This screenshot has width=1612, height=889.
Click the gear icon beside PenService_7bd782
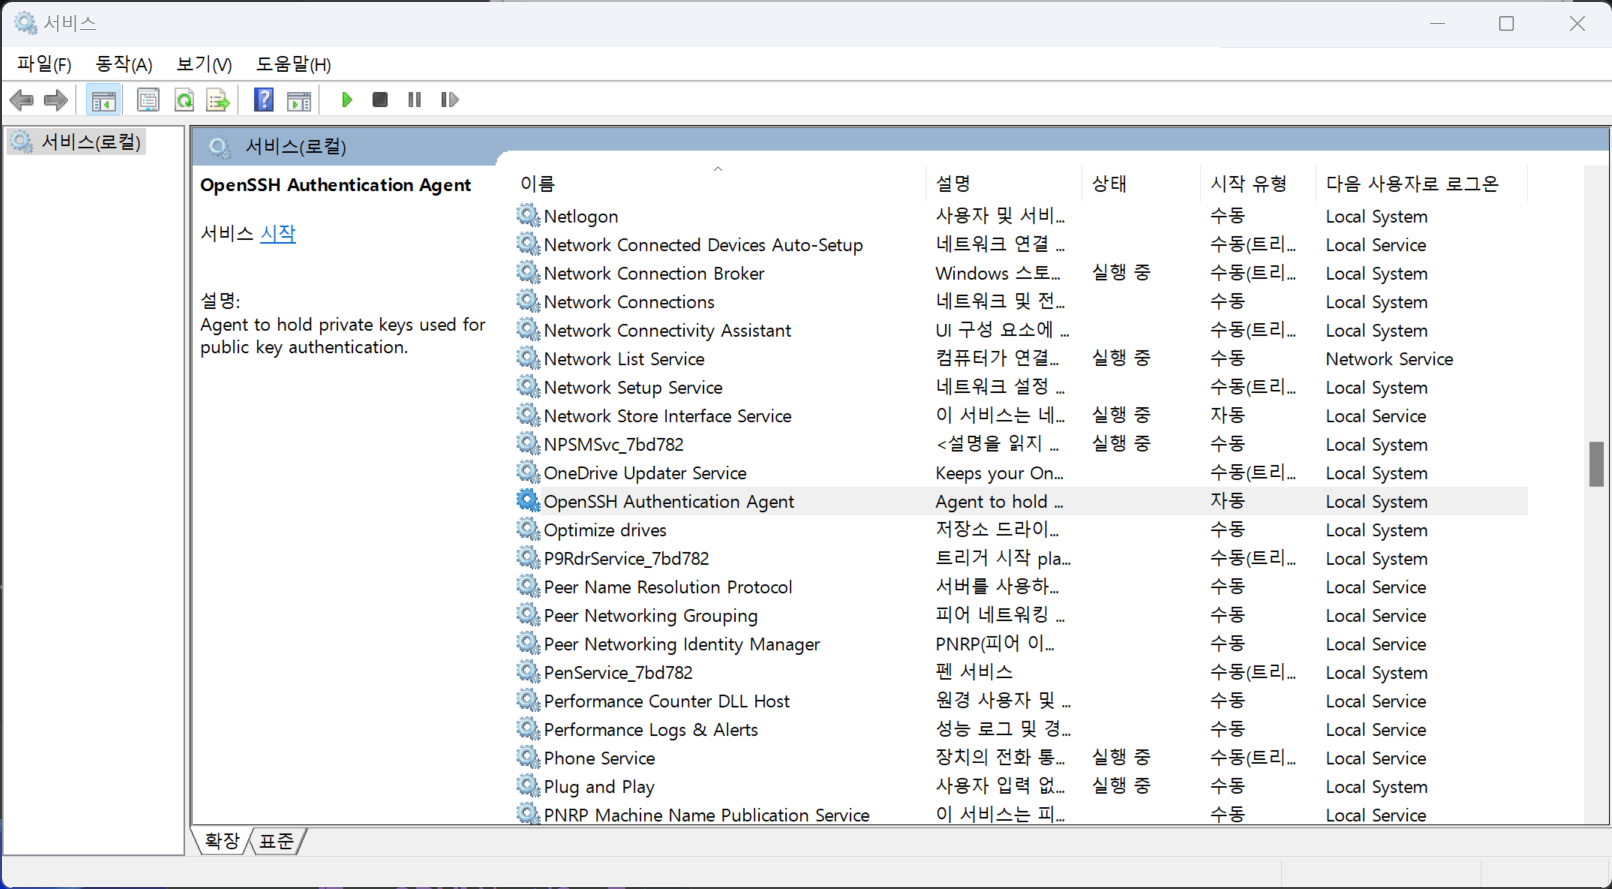[528, 672]
